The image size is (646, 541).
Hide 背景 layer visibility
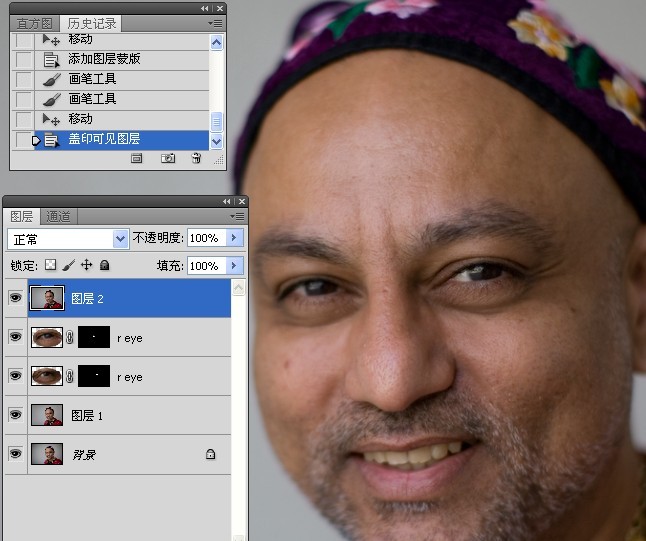(16, 454)
